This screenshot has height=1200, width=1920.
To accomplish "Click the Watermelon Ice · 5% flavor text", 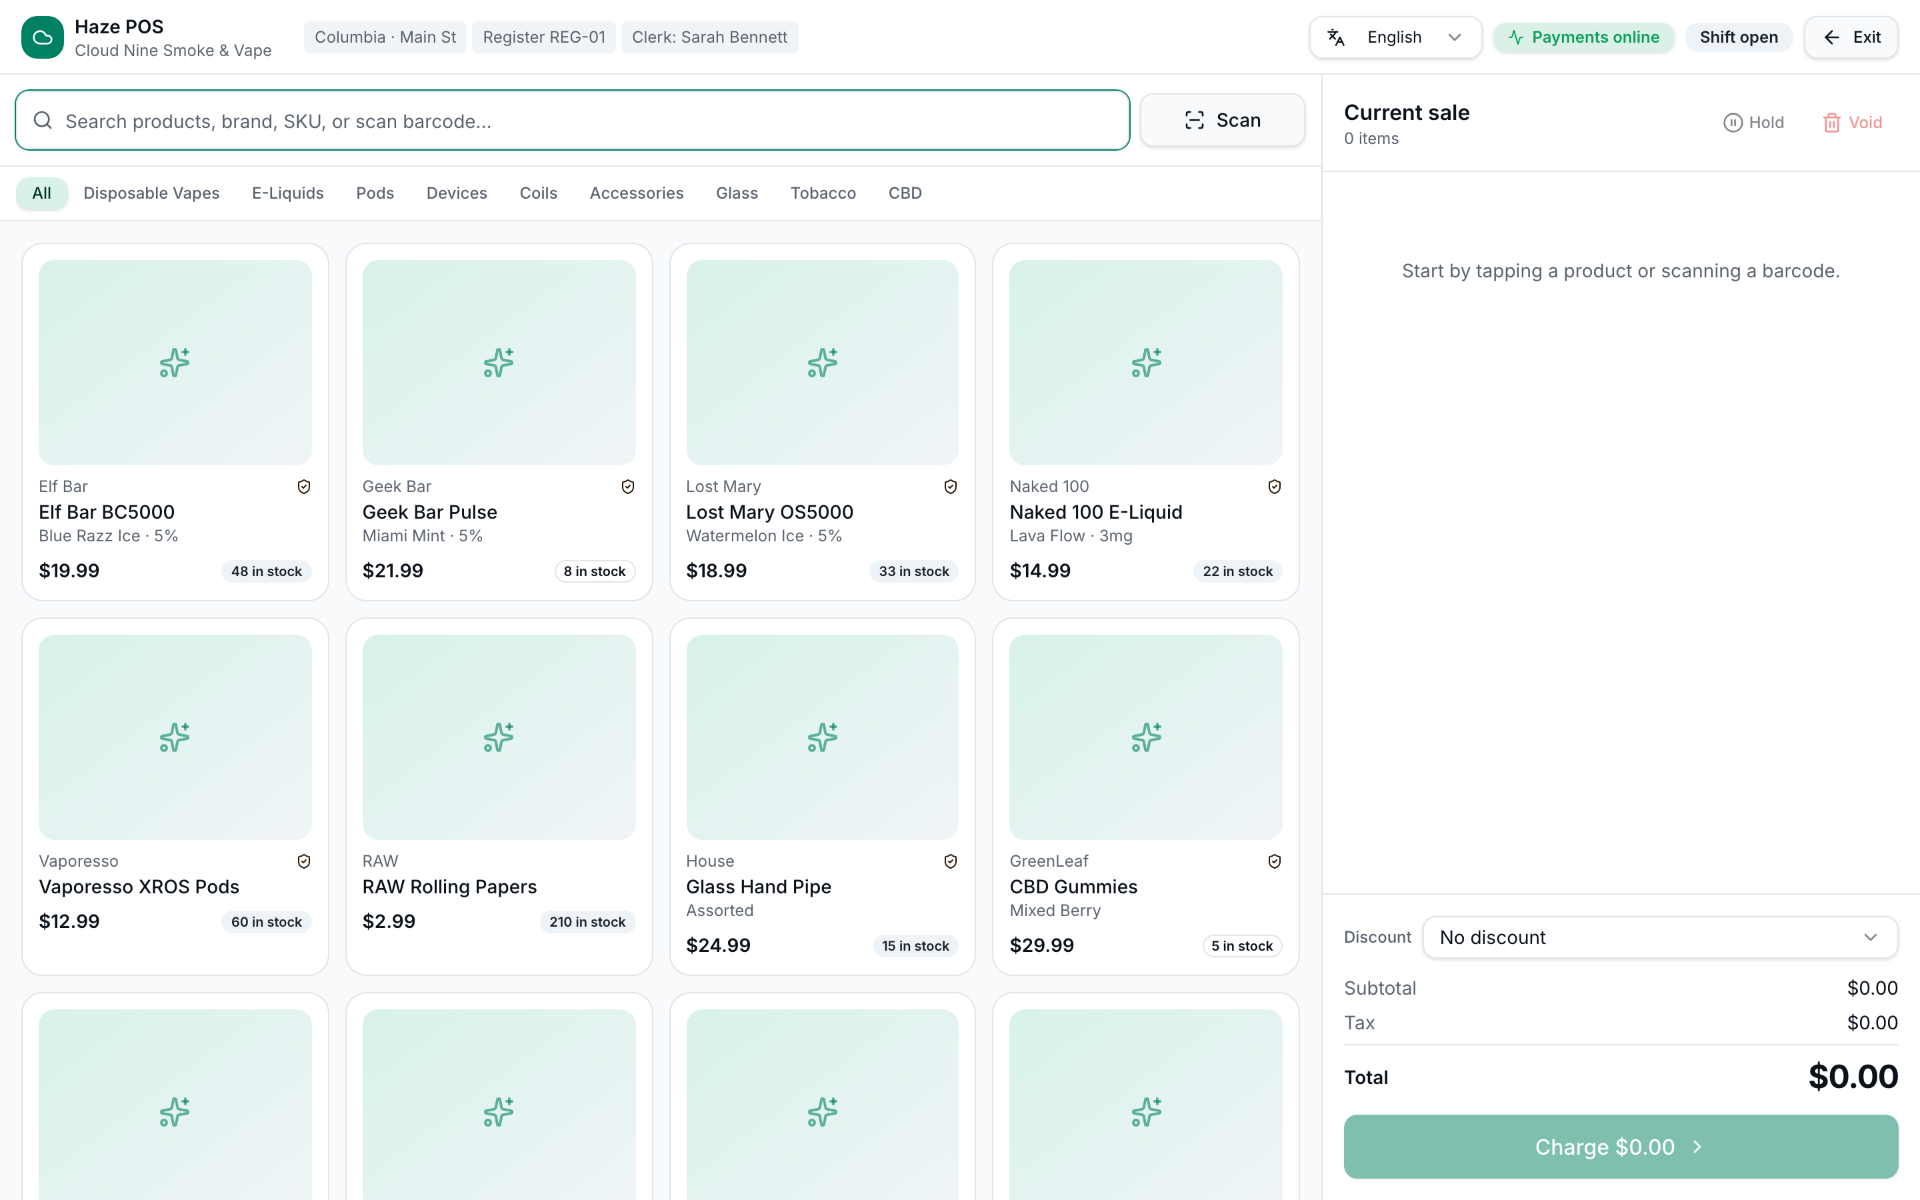I will [764, 536].
